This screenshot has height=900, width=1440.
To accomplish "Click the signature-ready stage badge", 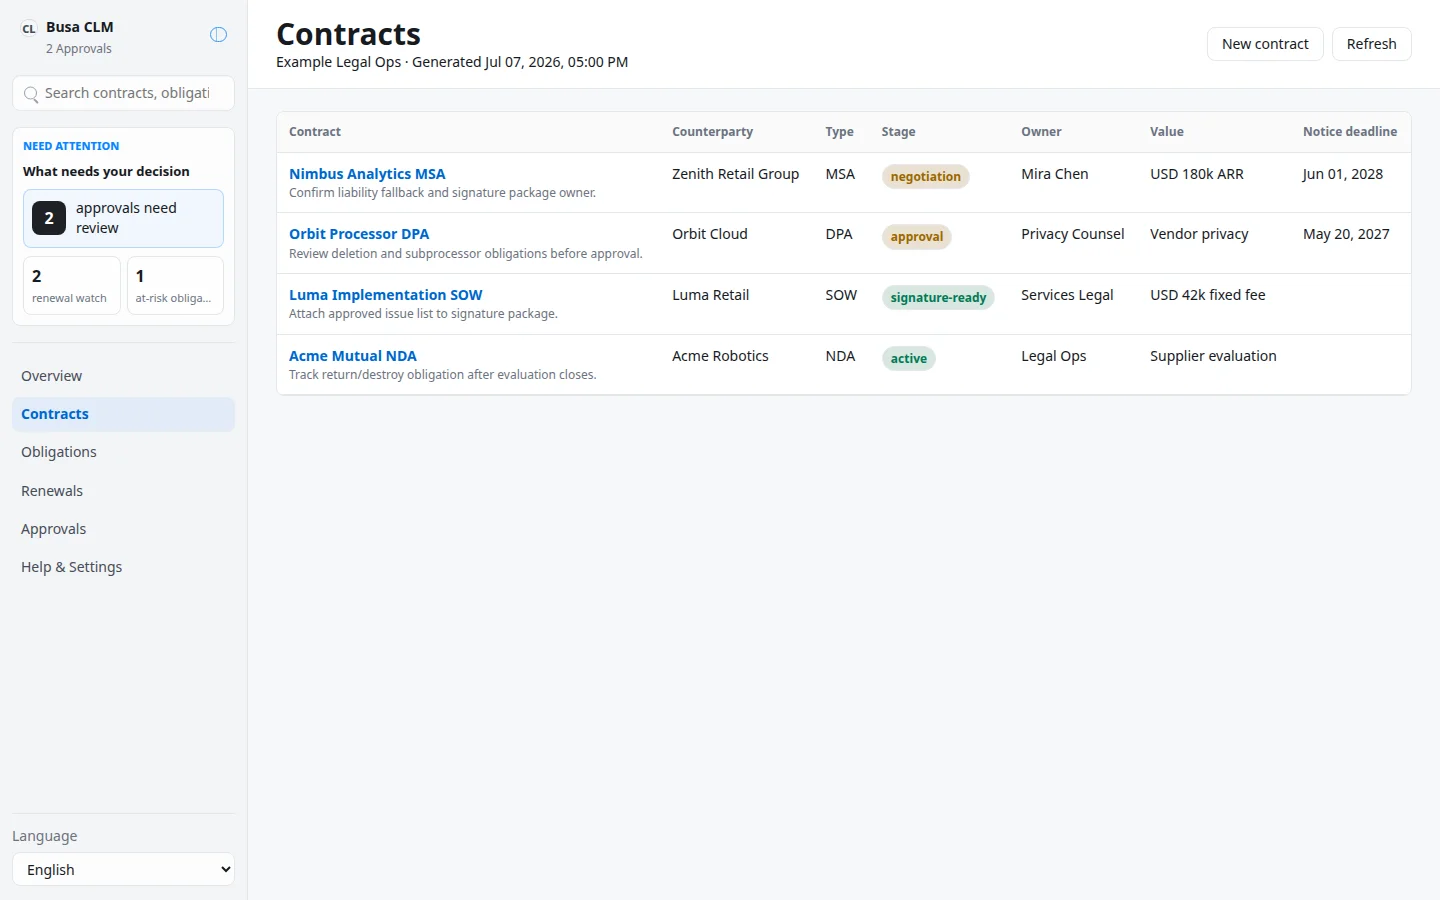I will point(938,298).
